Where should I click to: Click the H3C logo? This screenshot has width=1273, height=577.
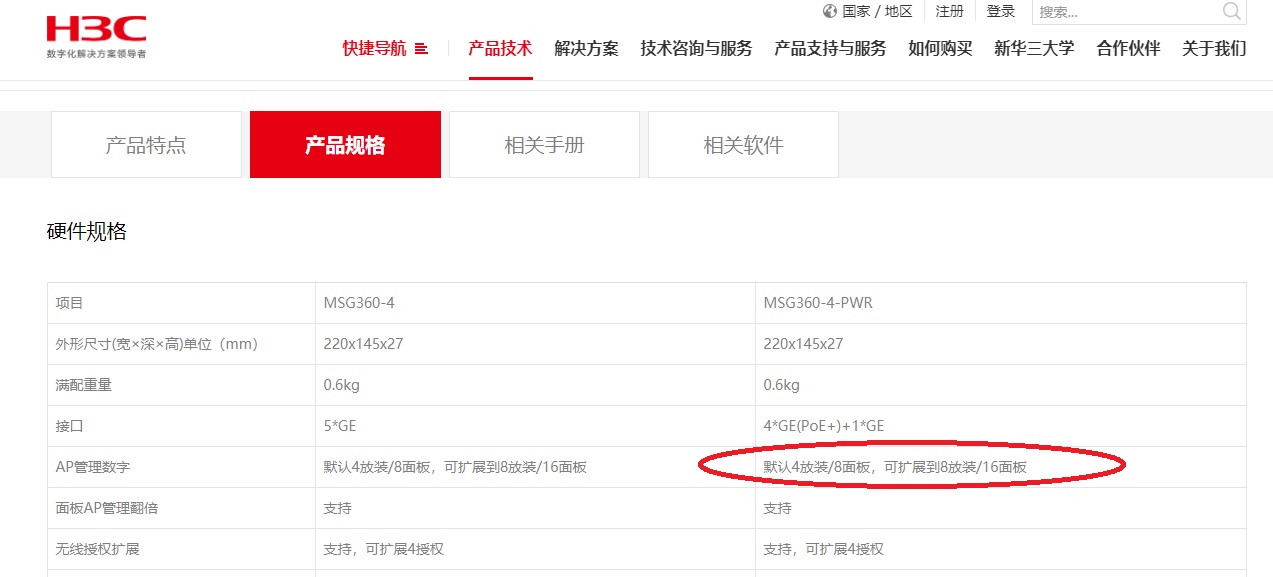click(96, 37)
